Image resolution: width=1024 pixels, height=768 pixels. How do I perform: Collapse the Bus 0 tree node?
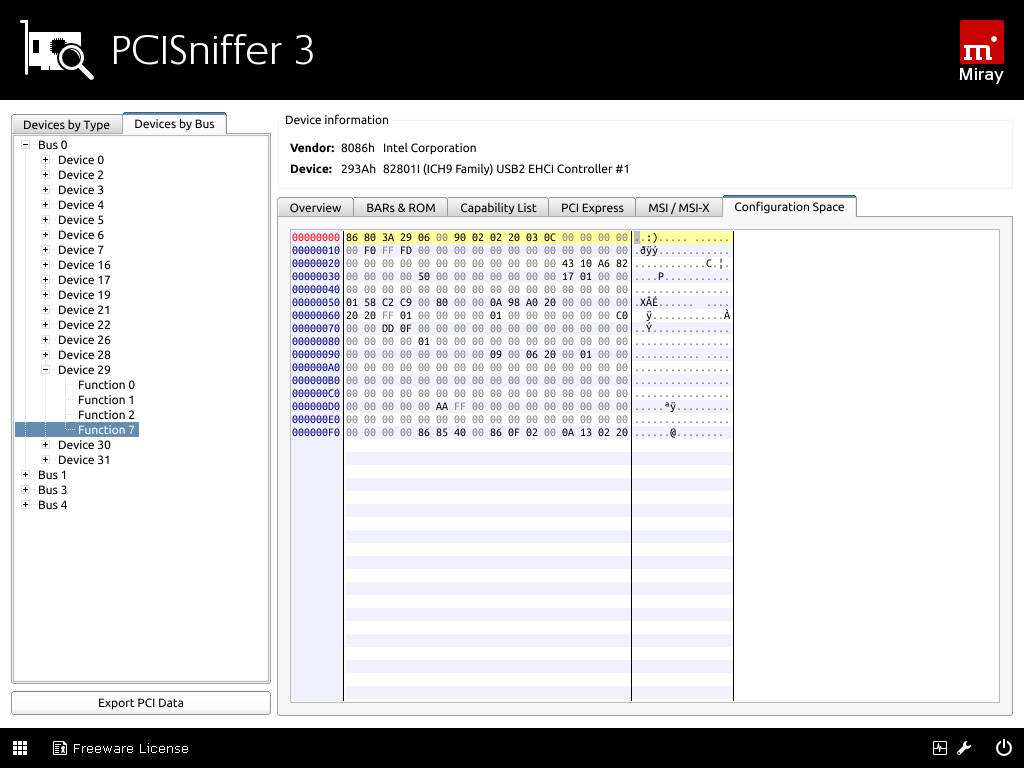pyautogui.click(x=25, y=145)
